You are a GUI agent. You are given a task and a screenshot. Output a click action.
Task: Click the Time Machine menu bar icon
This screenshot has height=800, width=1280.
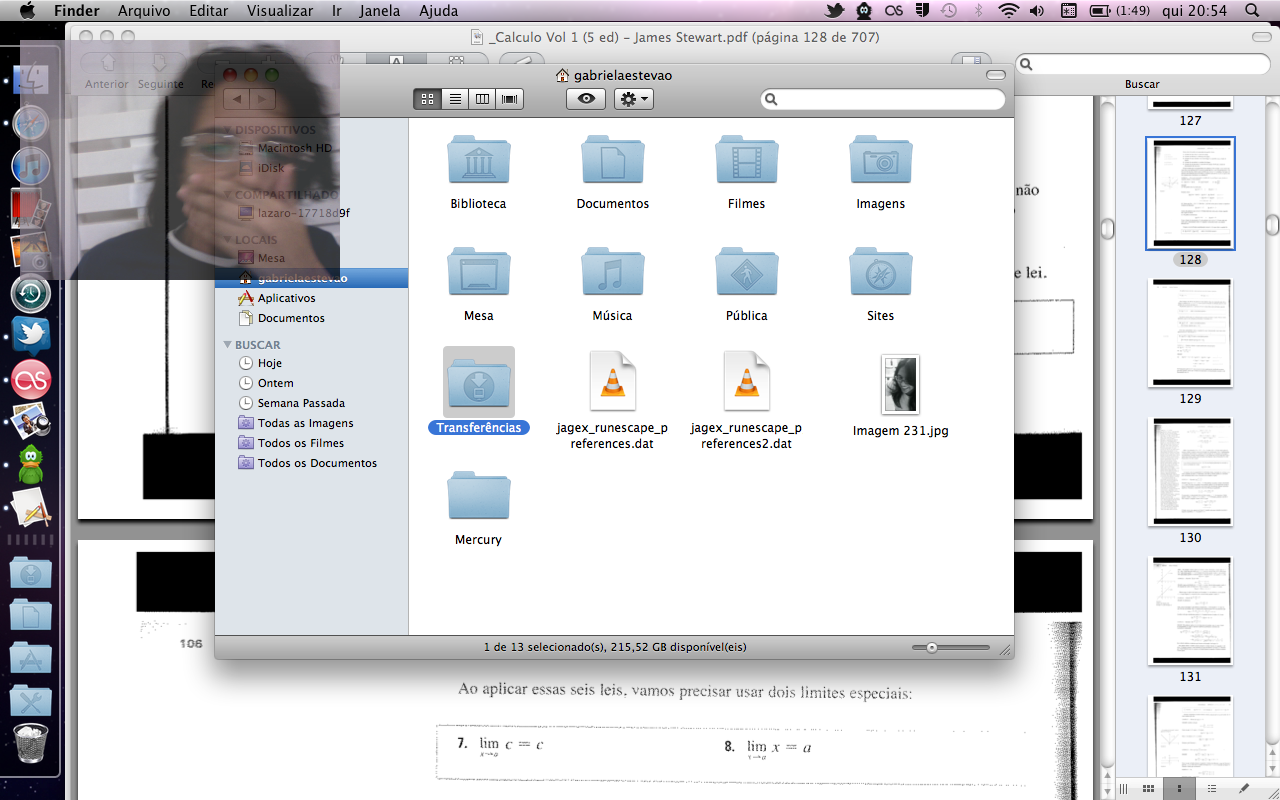[949, 11]
